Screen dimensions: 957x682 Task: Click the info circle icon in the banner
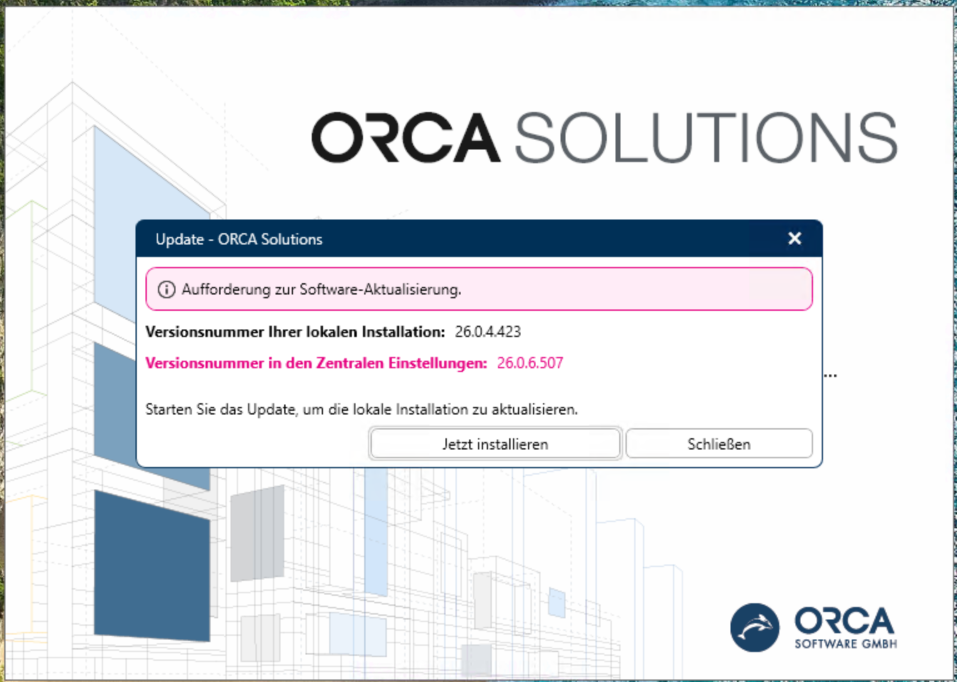(166, 289)
